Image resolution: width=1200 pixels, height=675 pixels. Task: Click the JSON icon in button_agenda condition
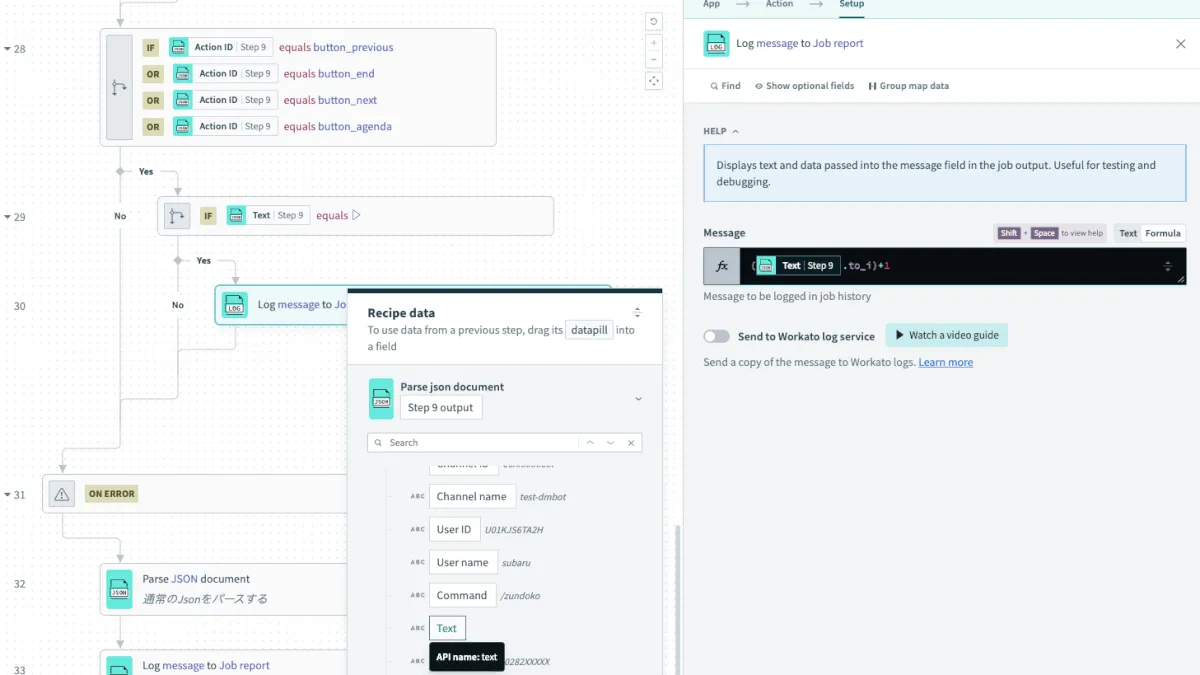click(x=182, y=126)
